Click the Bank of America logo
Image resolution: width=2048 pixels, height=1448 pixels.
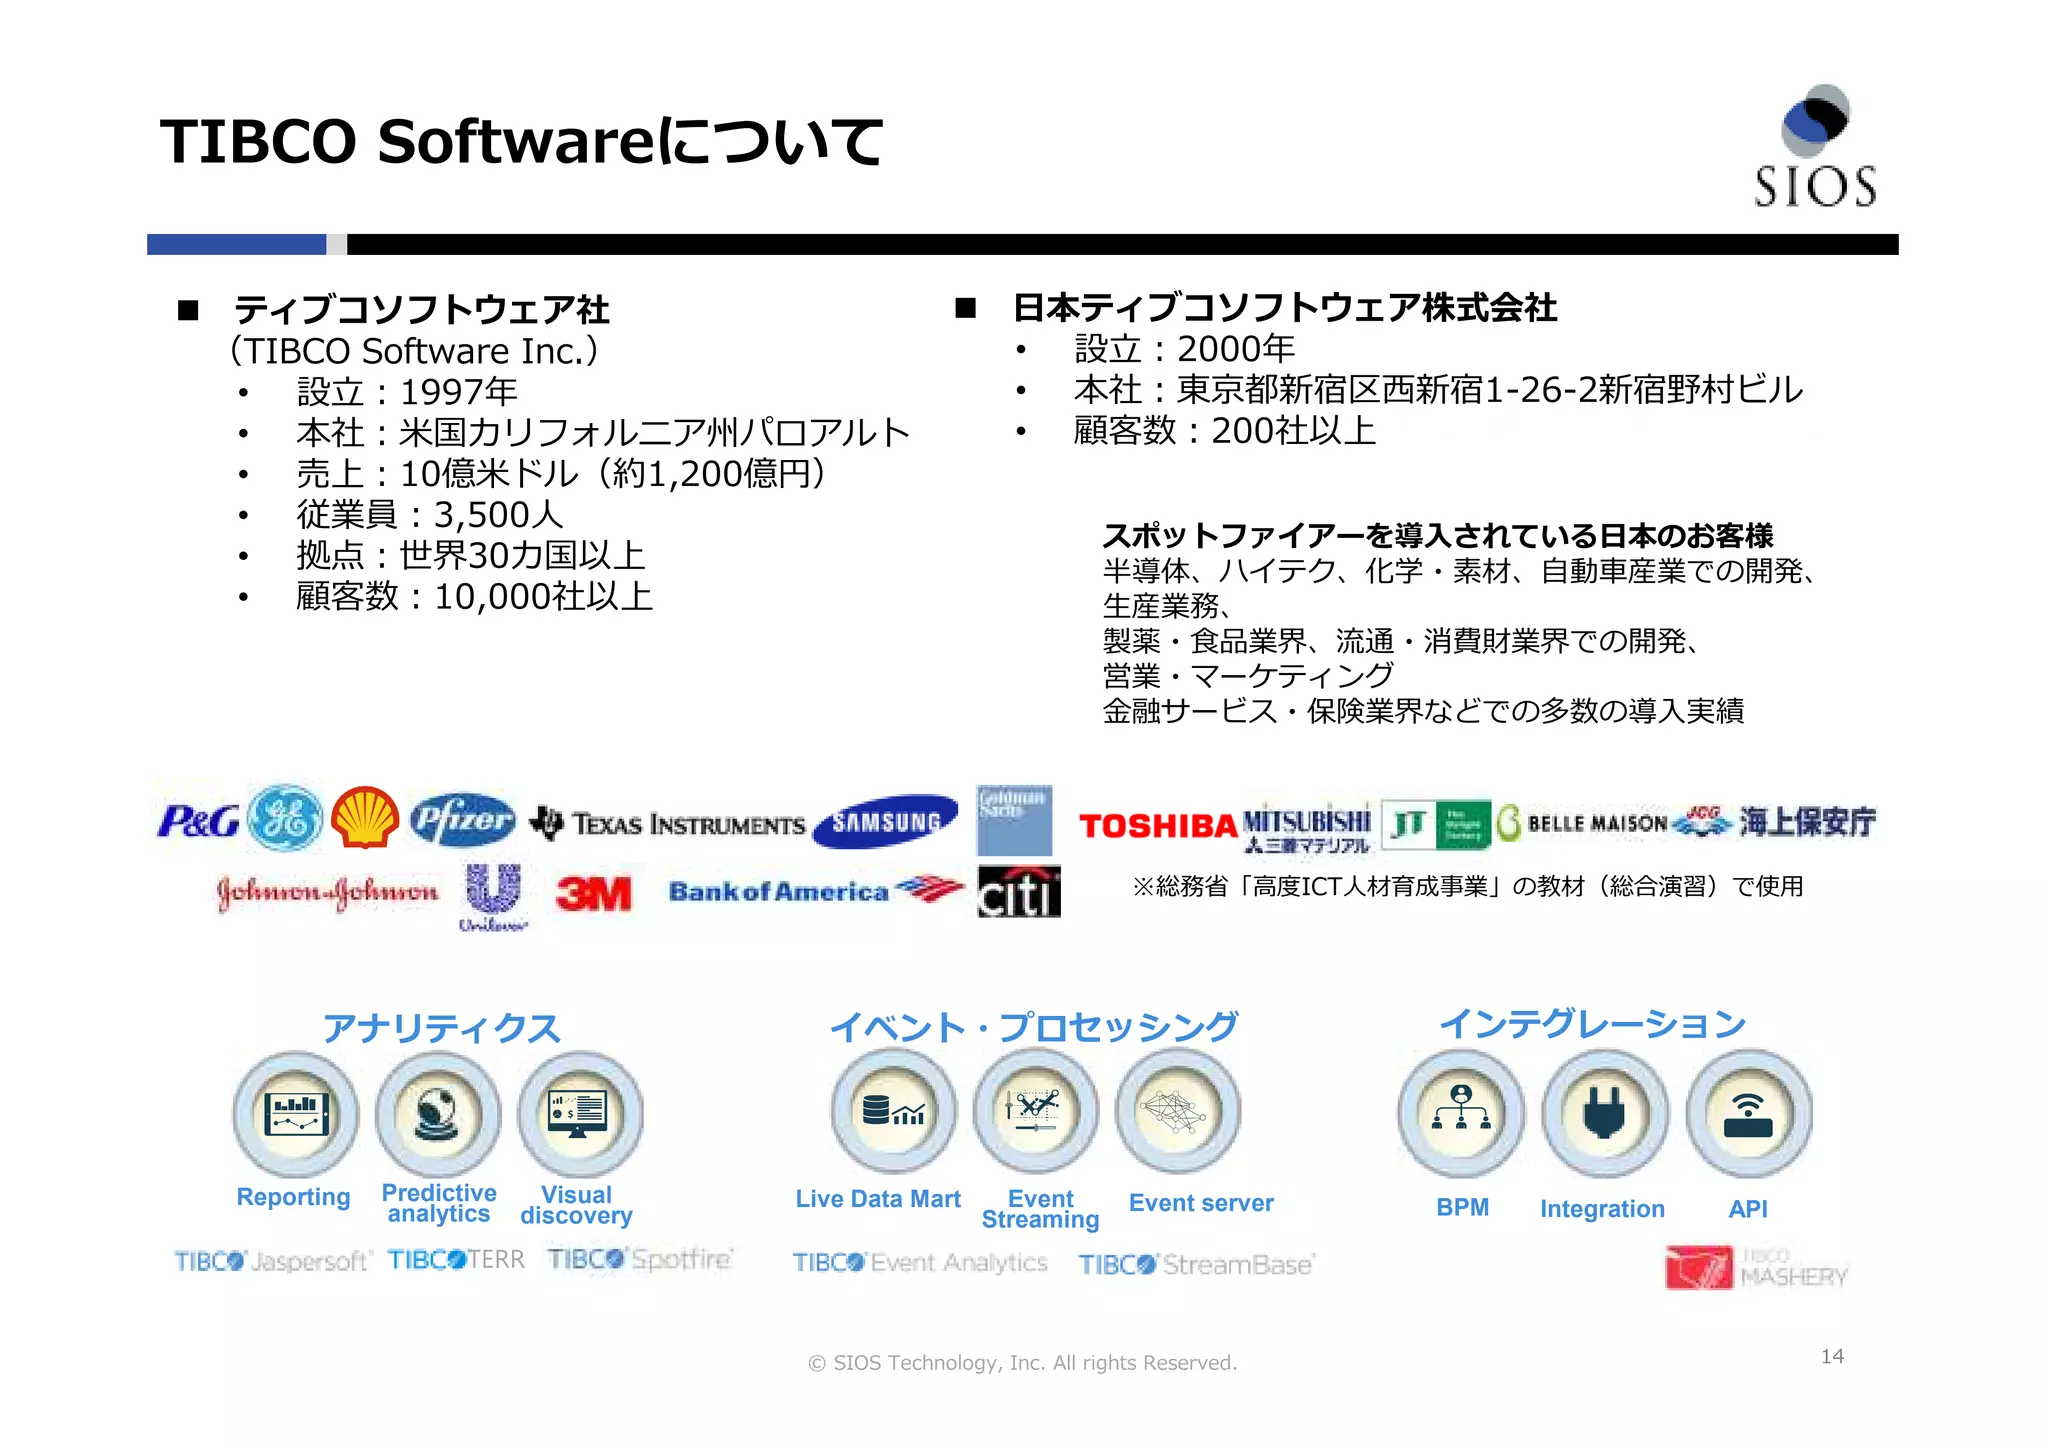point(816,890)
